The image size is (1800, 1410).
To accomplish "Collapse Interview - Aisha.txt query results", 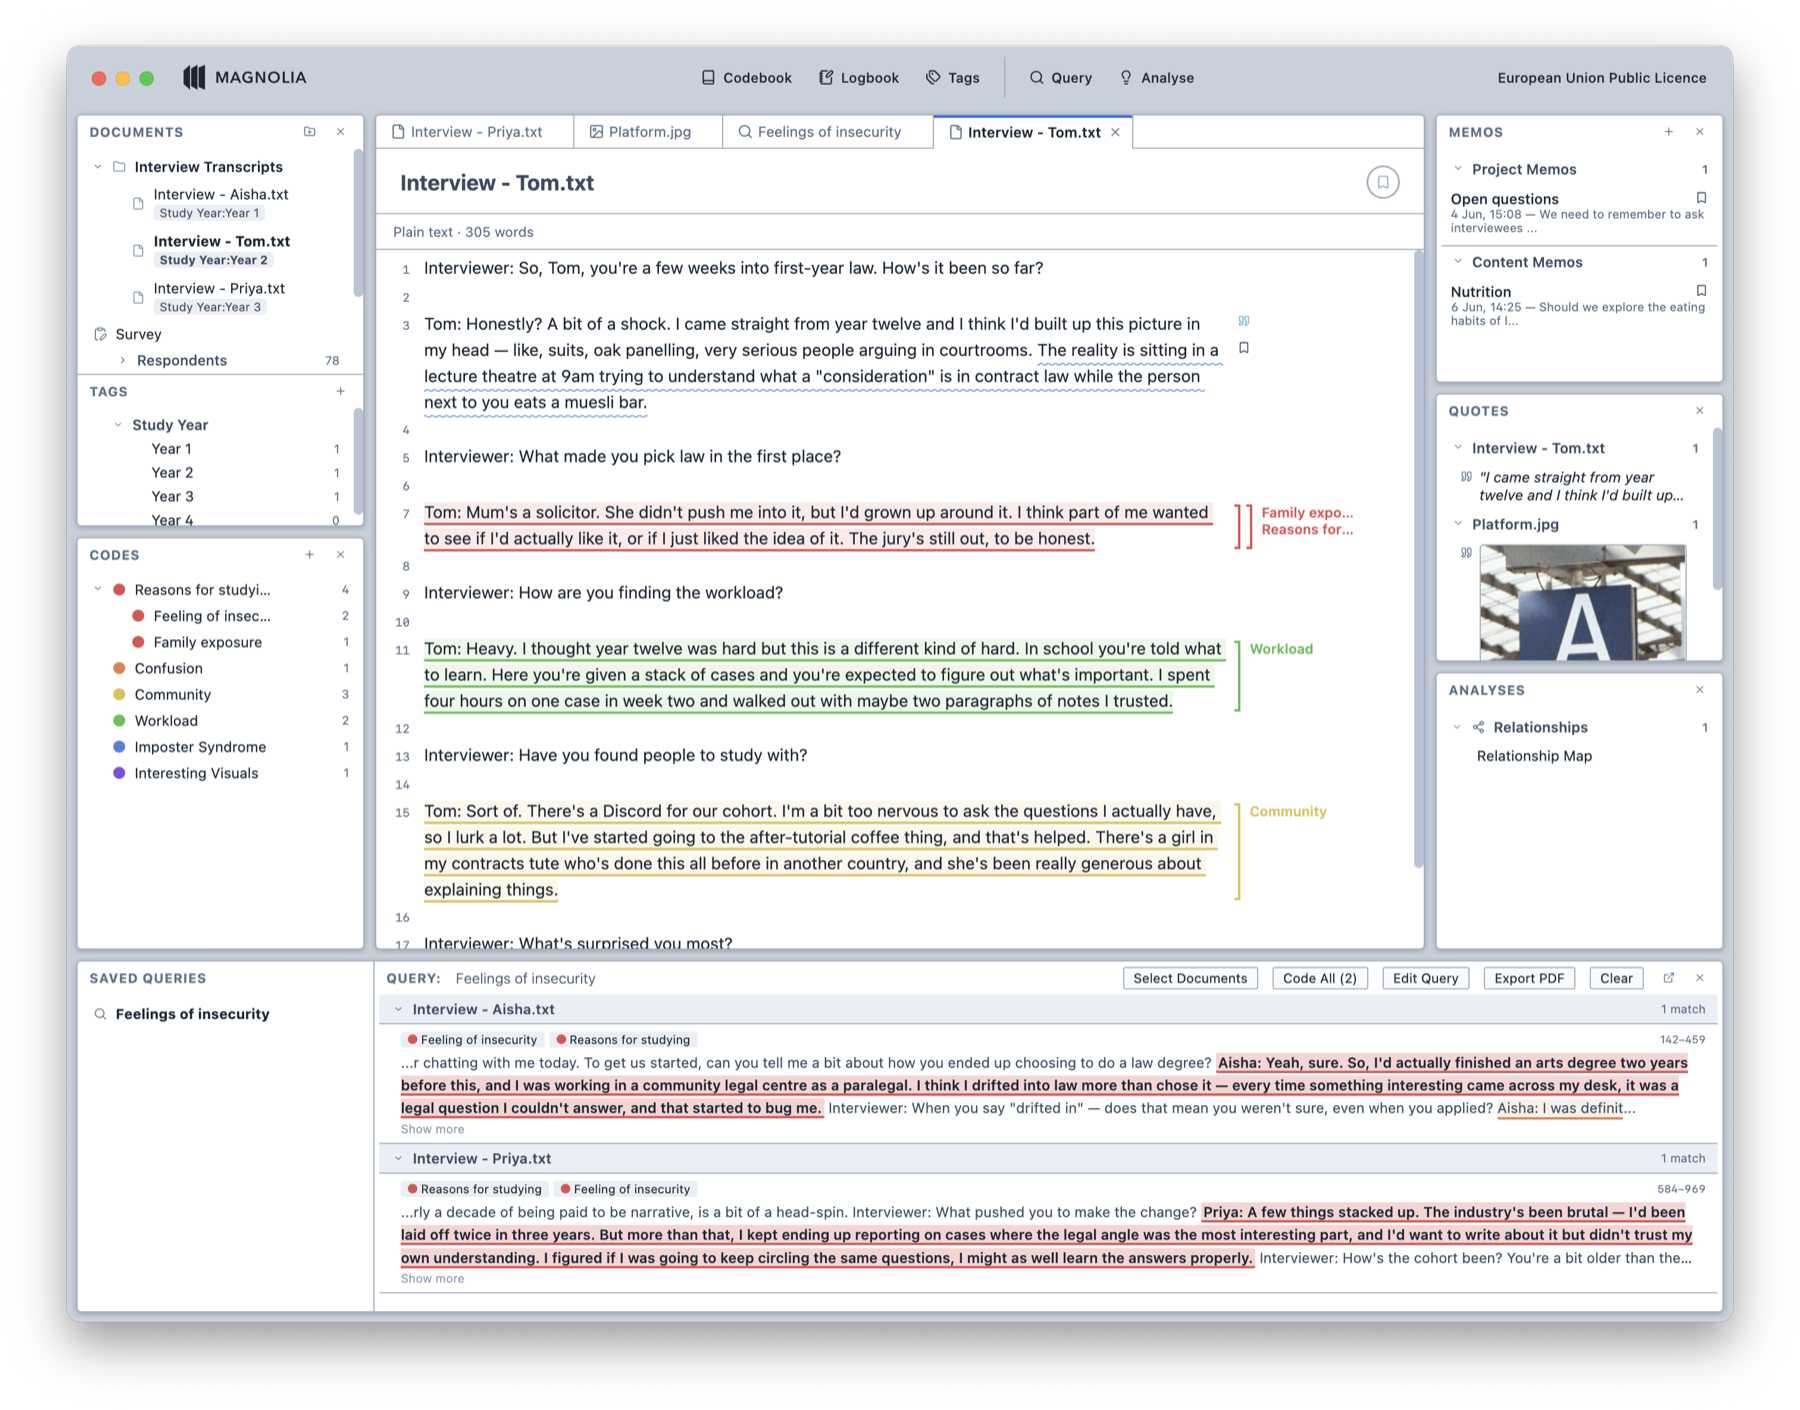I will (398, 1010).
